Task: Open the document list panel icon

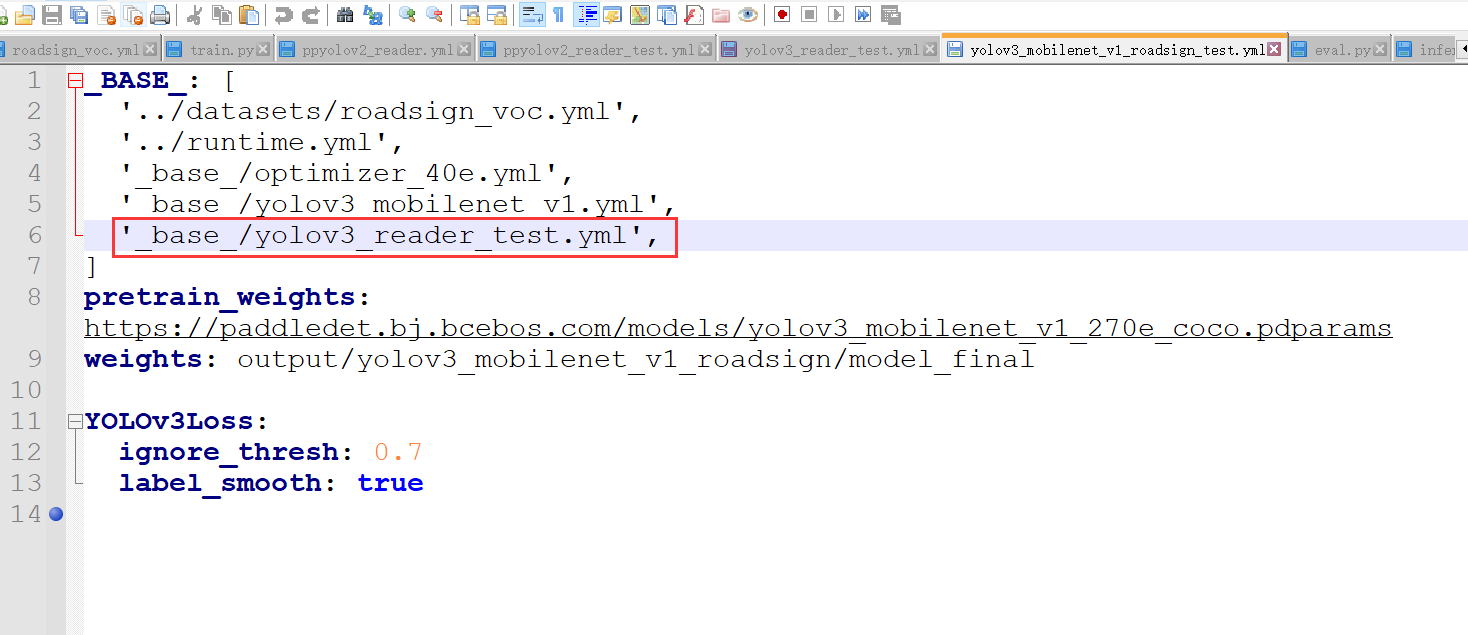Action: [667, 15]
